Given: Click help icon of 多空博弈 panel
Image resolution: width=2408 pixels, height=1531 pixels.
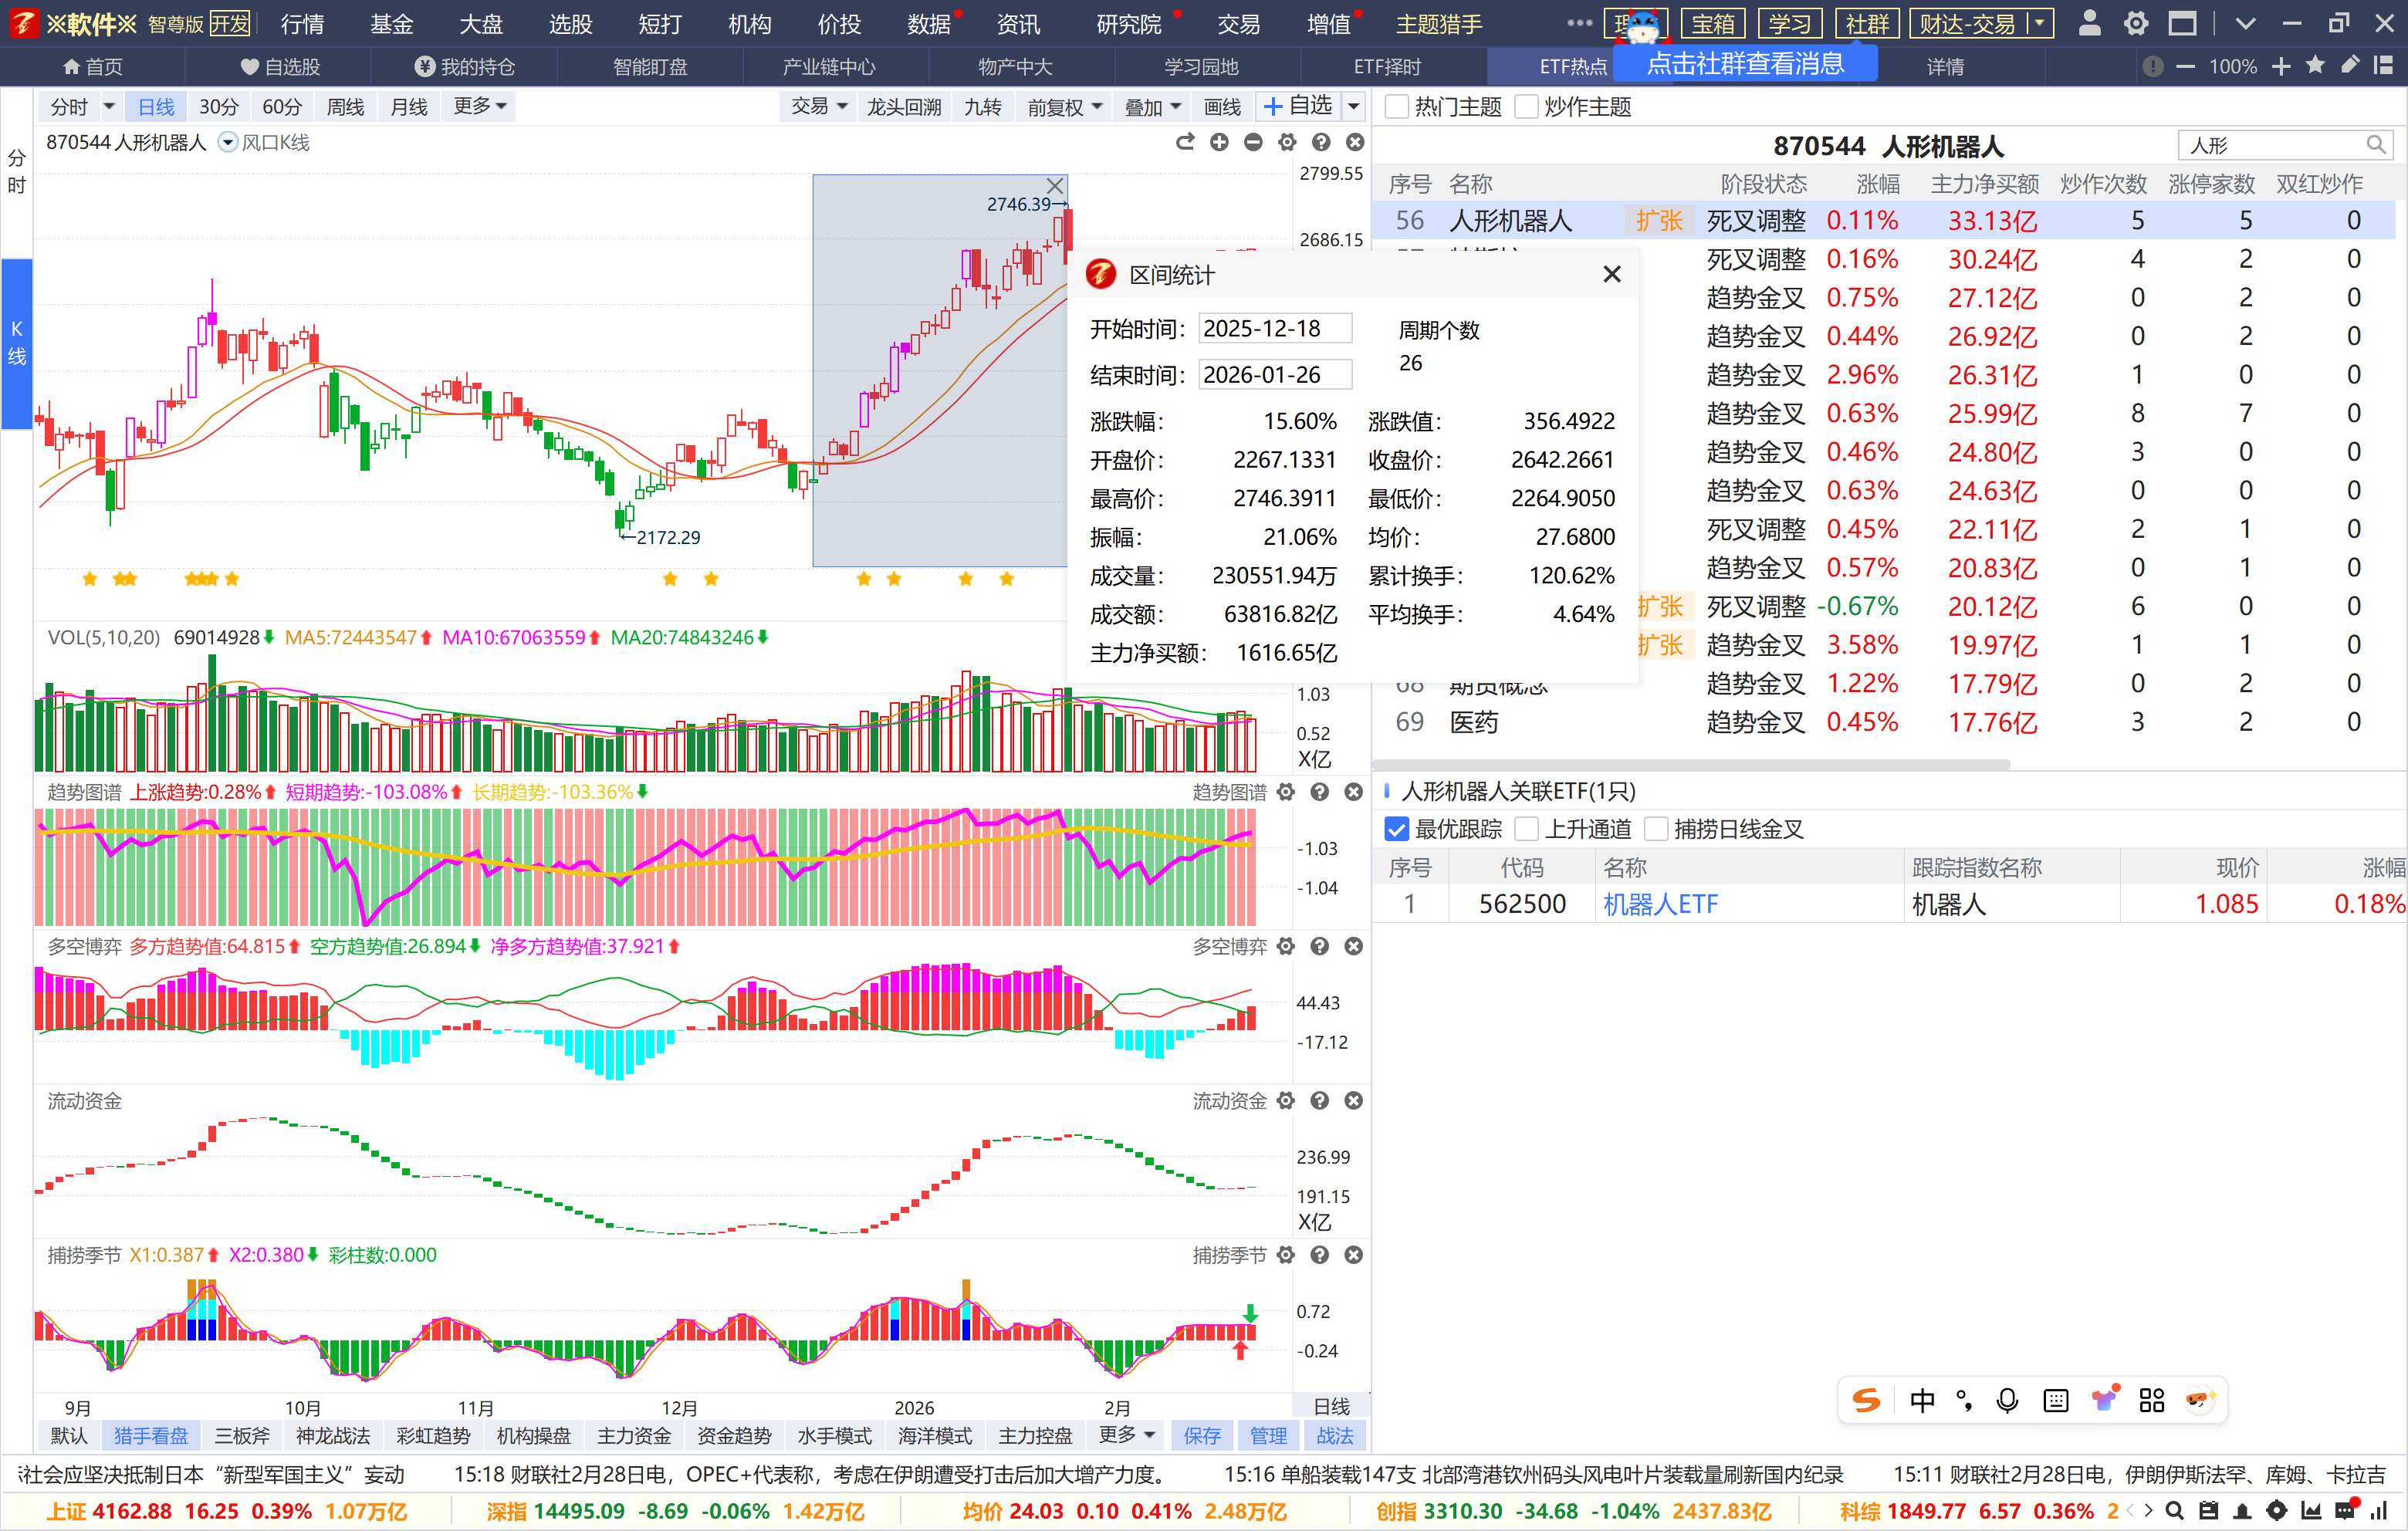Looking at the screenshot, I should pyautogui.click(x=1320, y=946).
